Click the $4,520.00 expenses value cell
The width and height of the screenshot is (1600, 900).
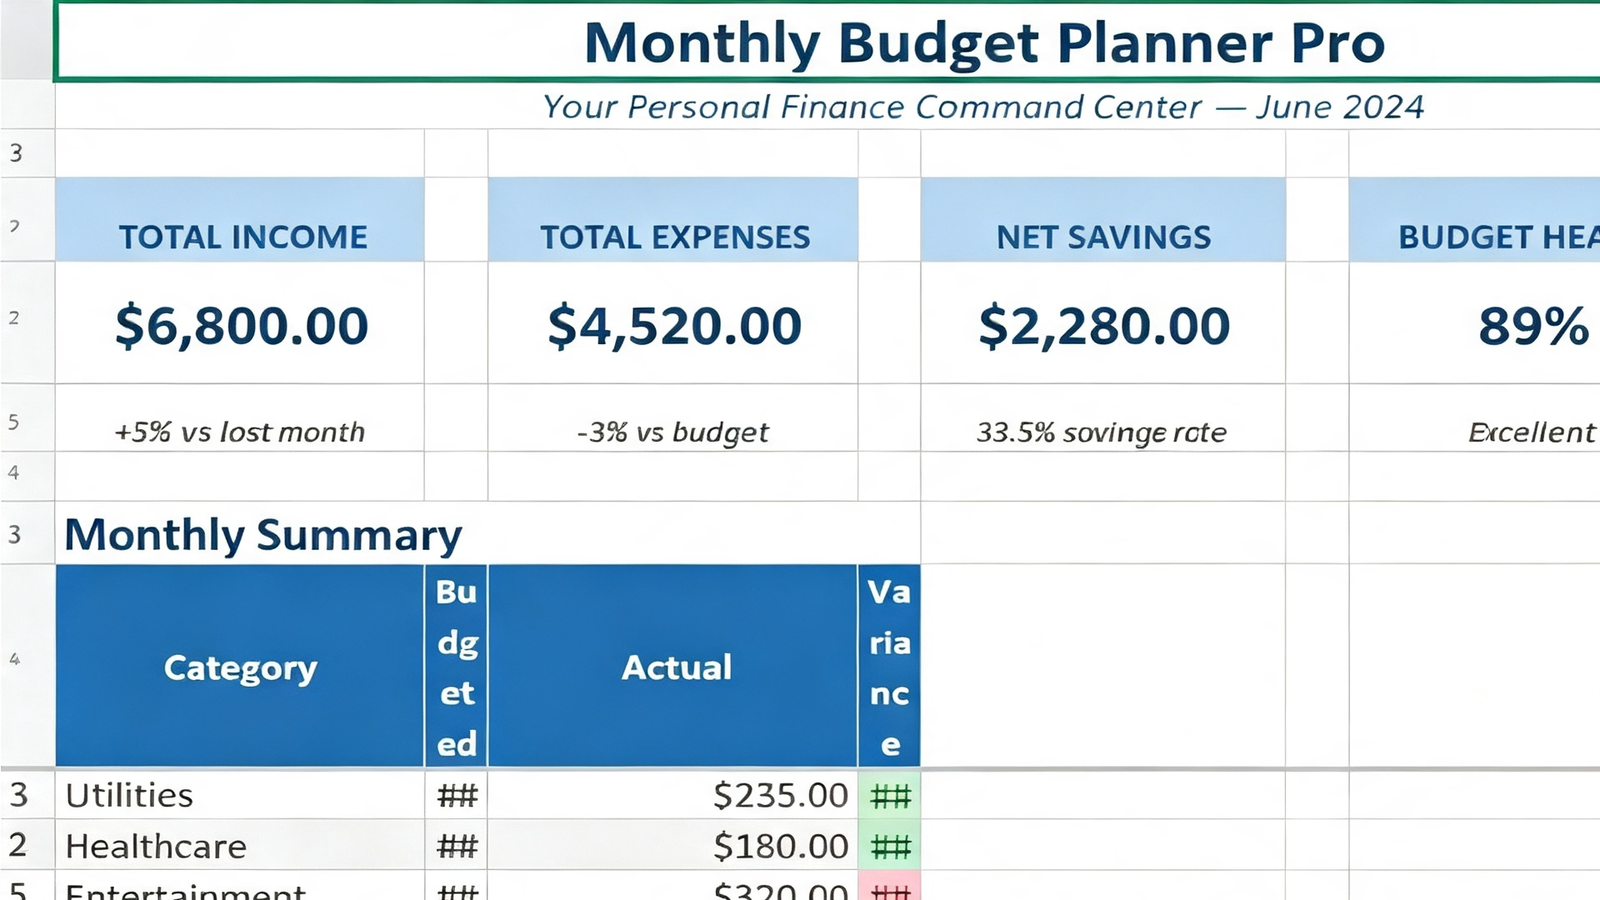pos(673,323)
